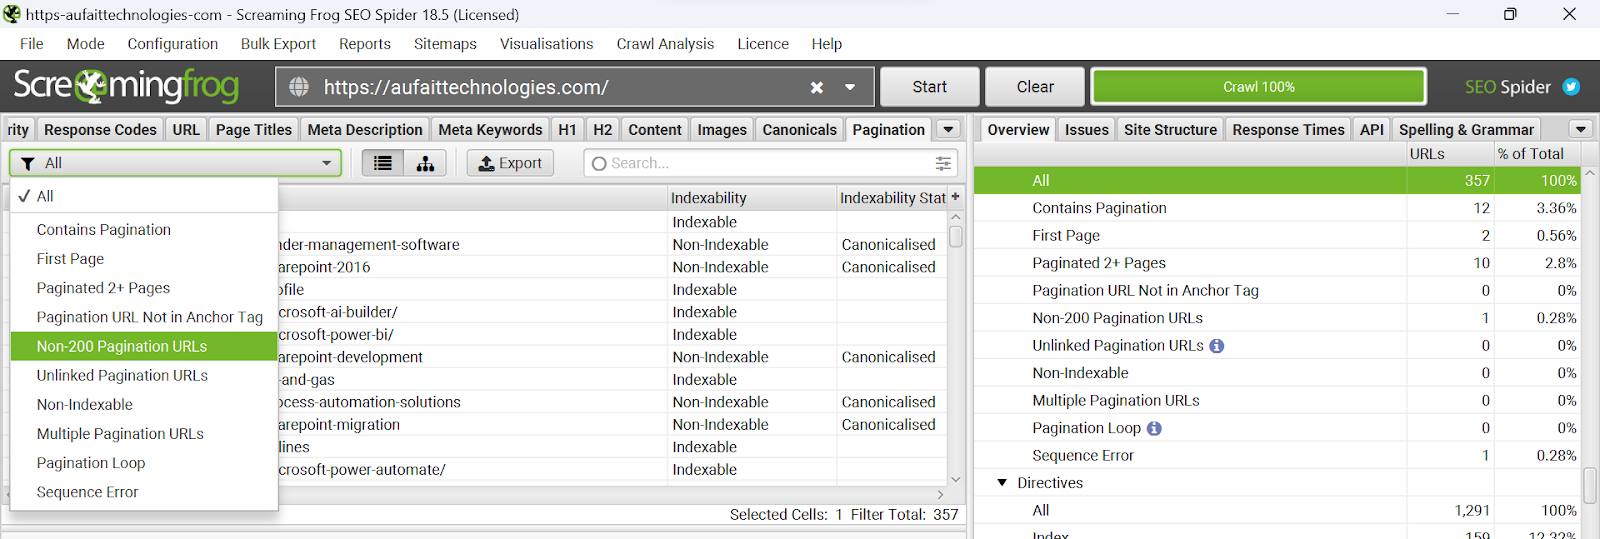
Task: Select First Page filter option
Action: 144,258
